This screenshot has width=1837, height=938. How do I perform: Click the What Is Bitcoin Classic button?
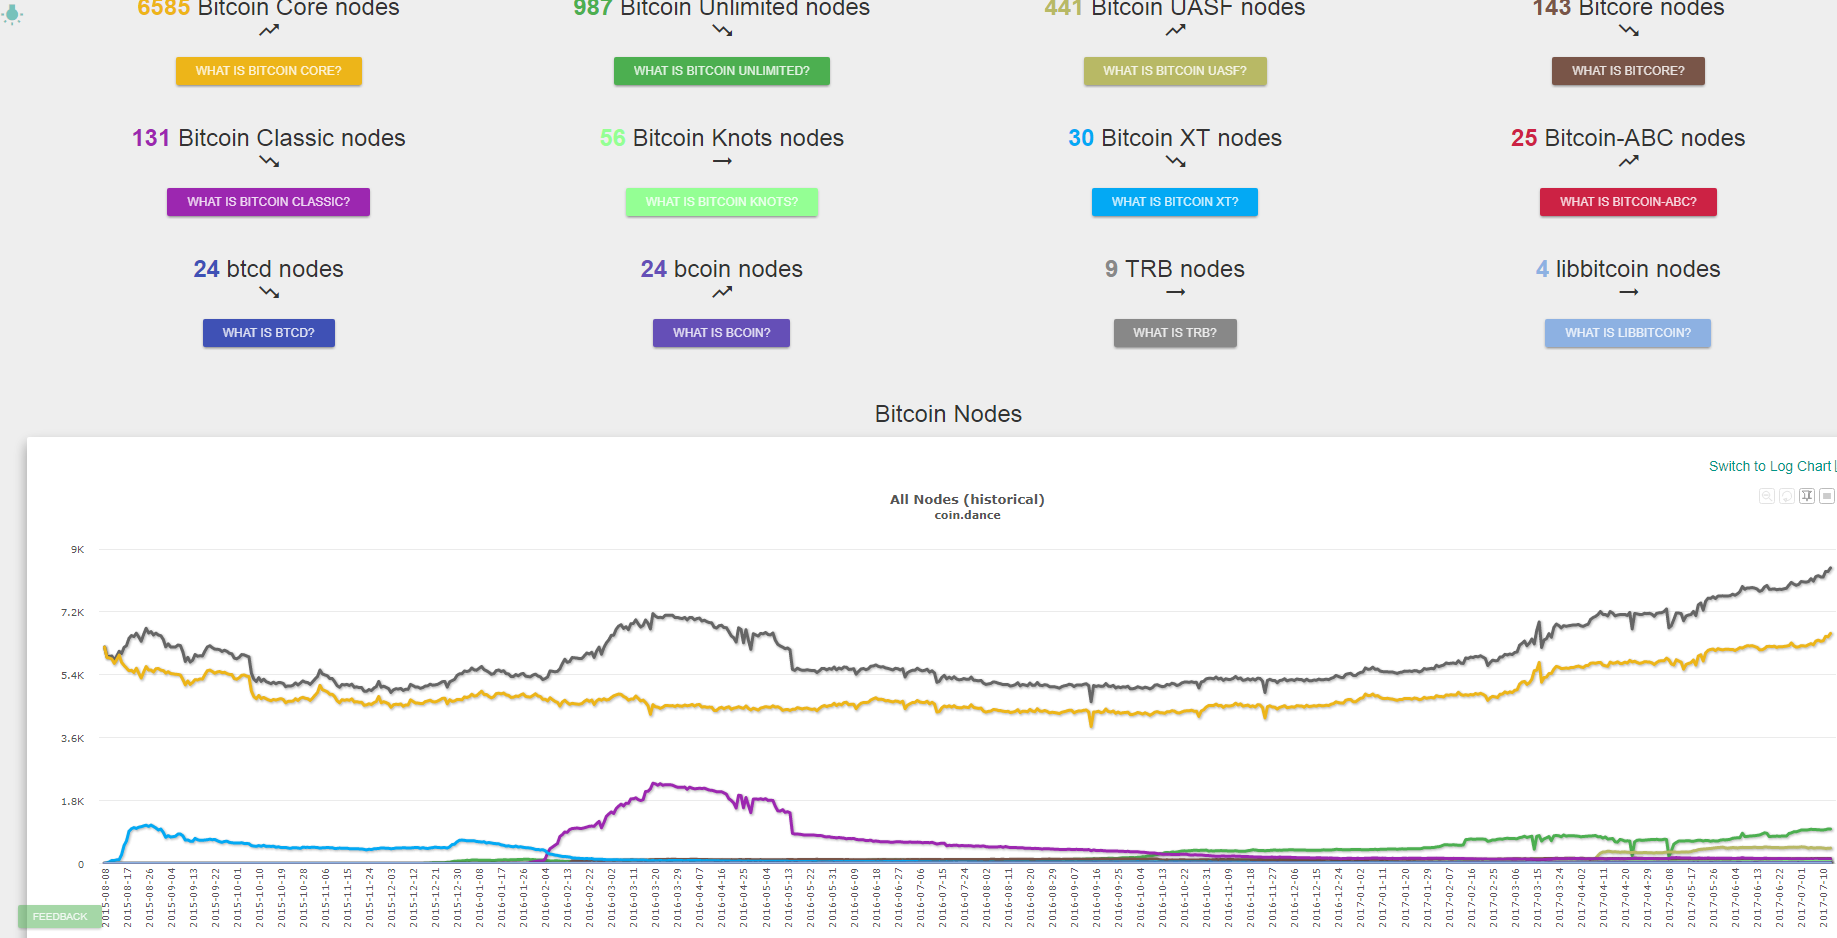268,202
